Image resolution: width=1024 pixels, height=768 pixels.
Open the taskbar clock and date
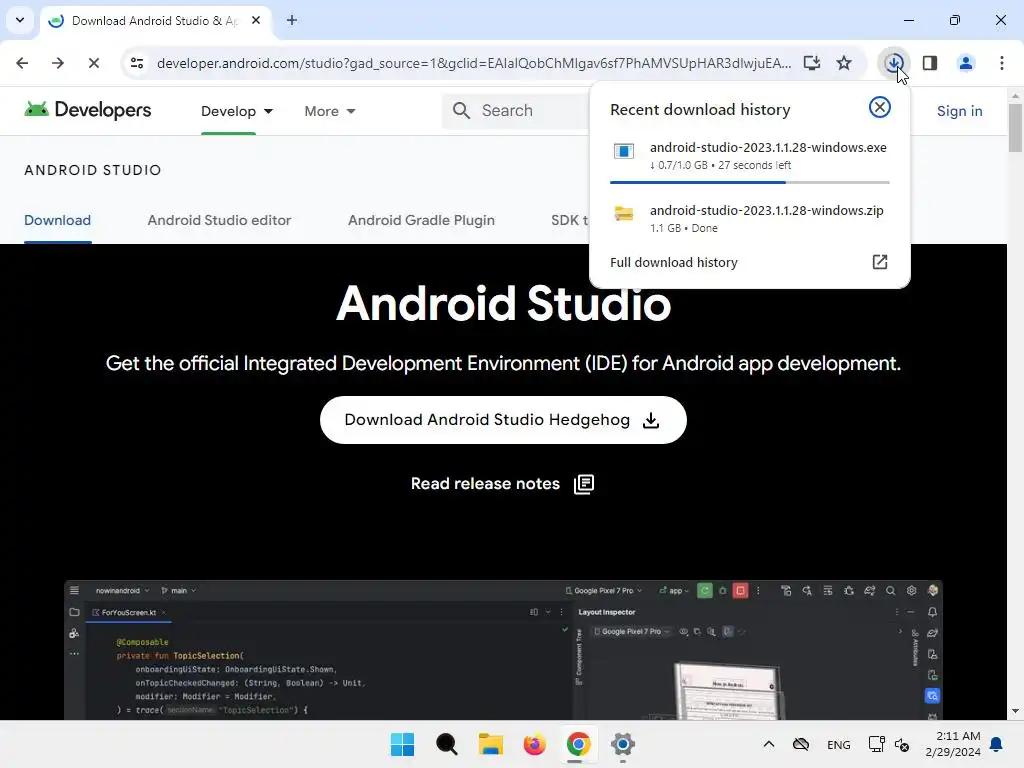953,744
